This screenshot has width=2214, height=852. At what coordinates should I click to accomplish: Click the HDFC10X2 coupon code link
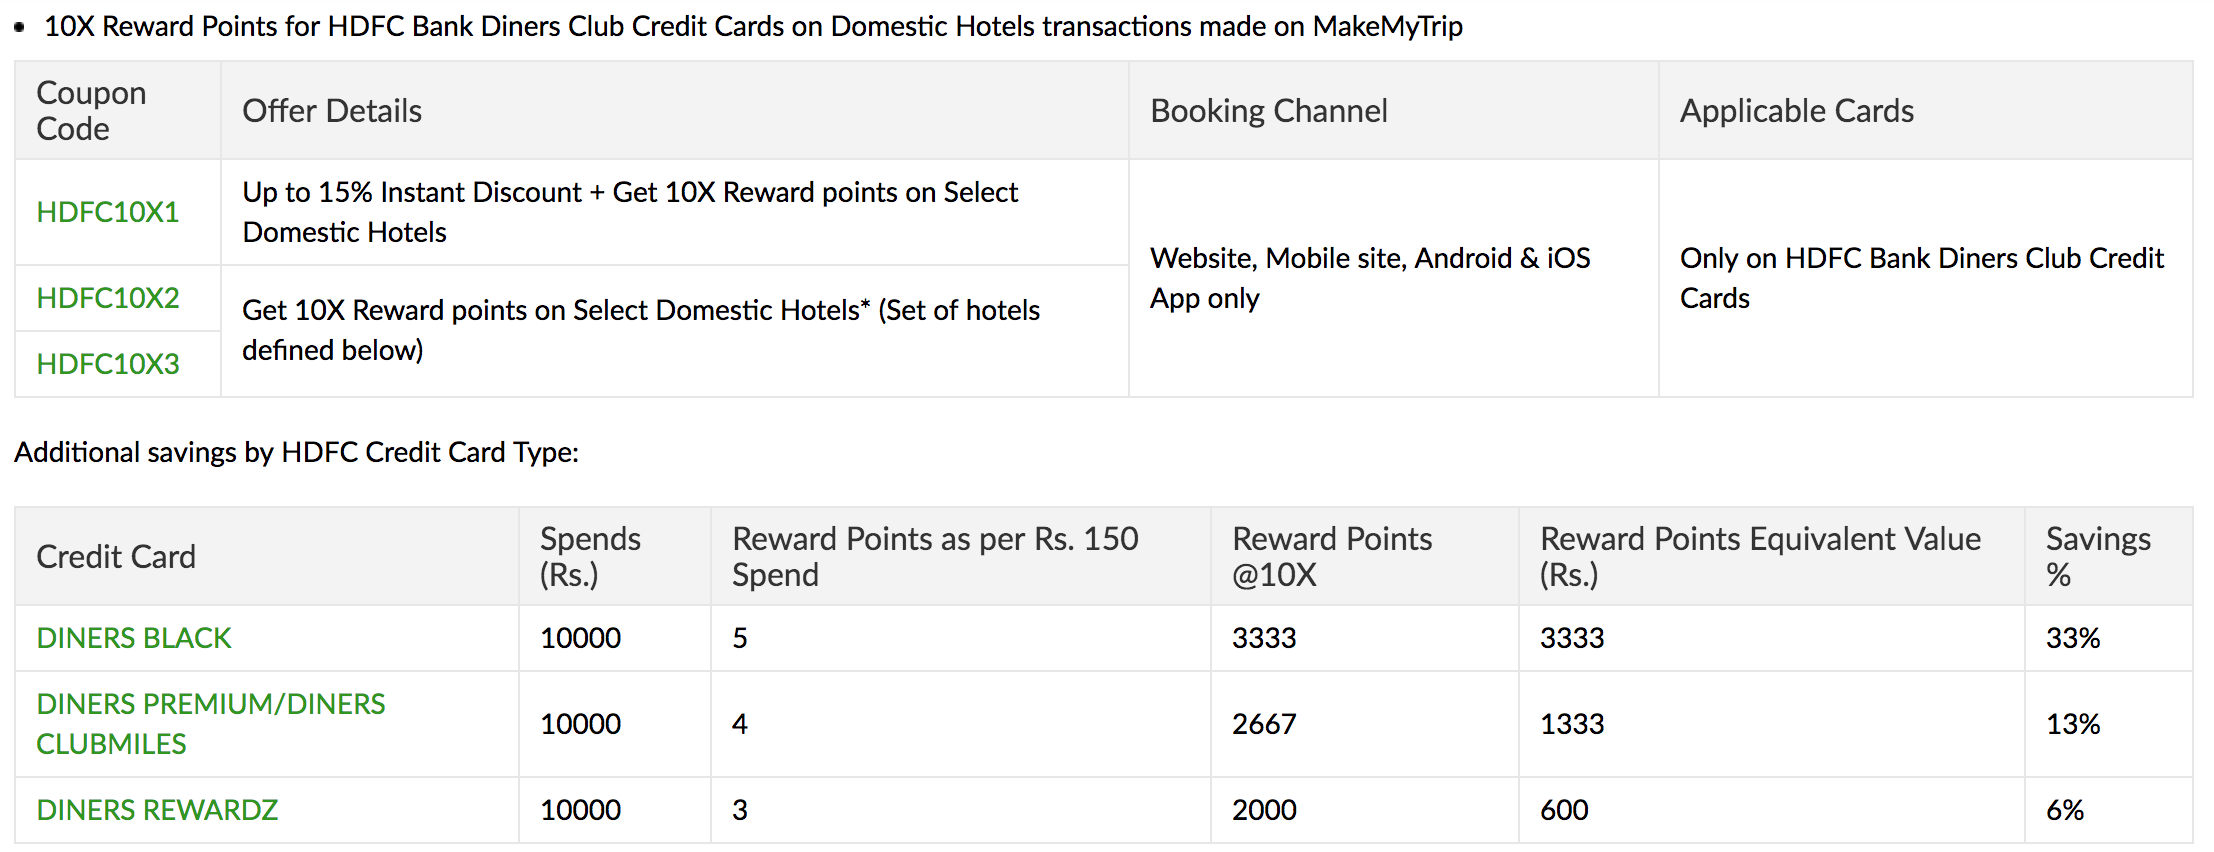[x=108, y=298]
